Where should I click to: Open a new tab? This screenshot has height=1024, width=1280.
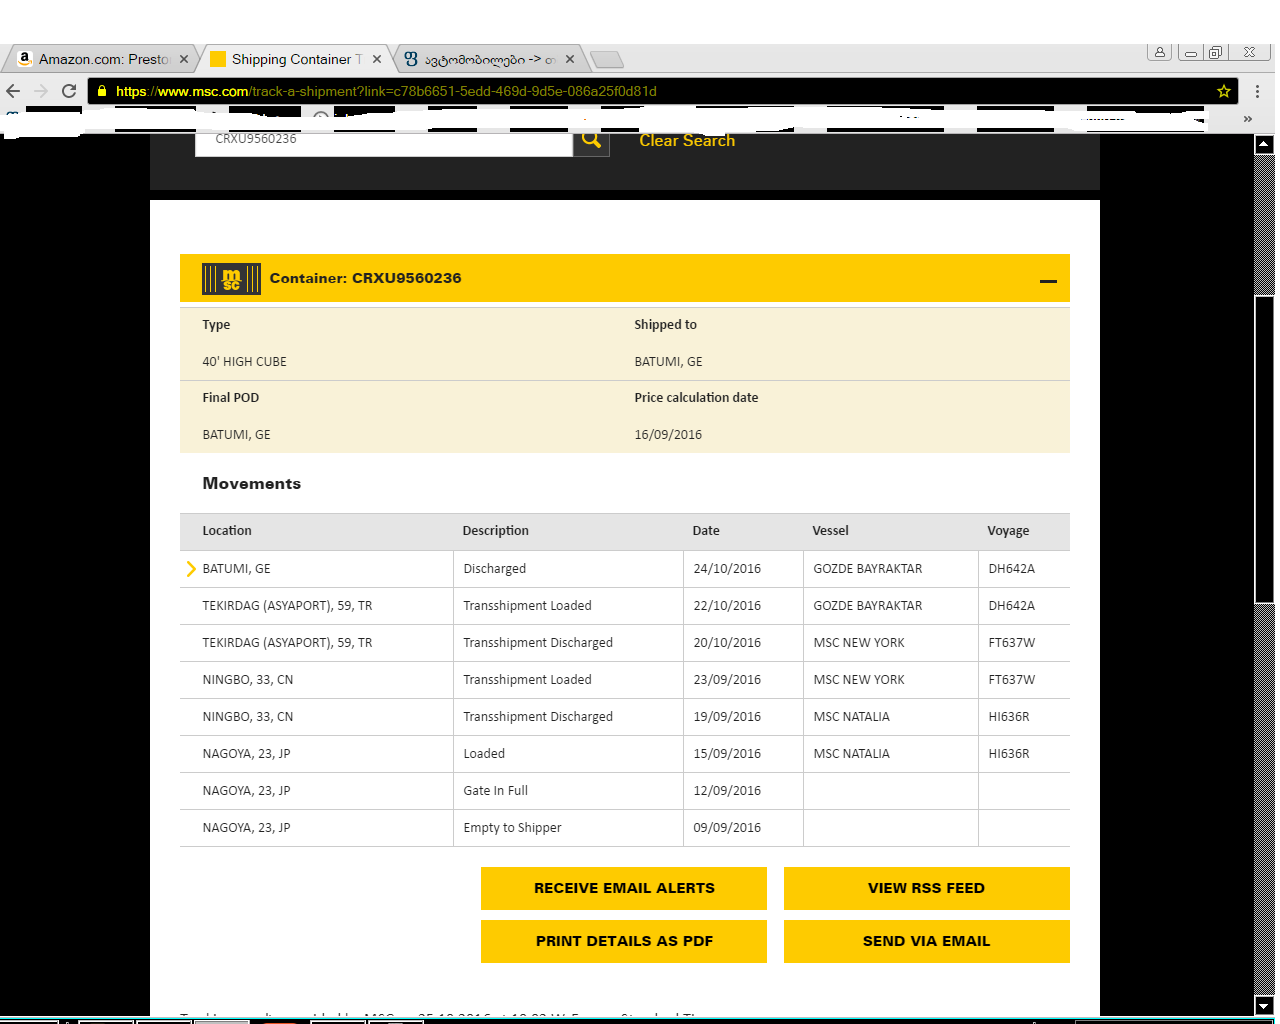pos(607,59)
